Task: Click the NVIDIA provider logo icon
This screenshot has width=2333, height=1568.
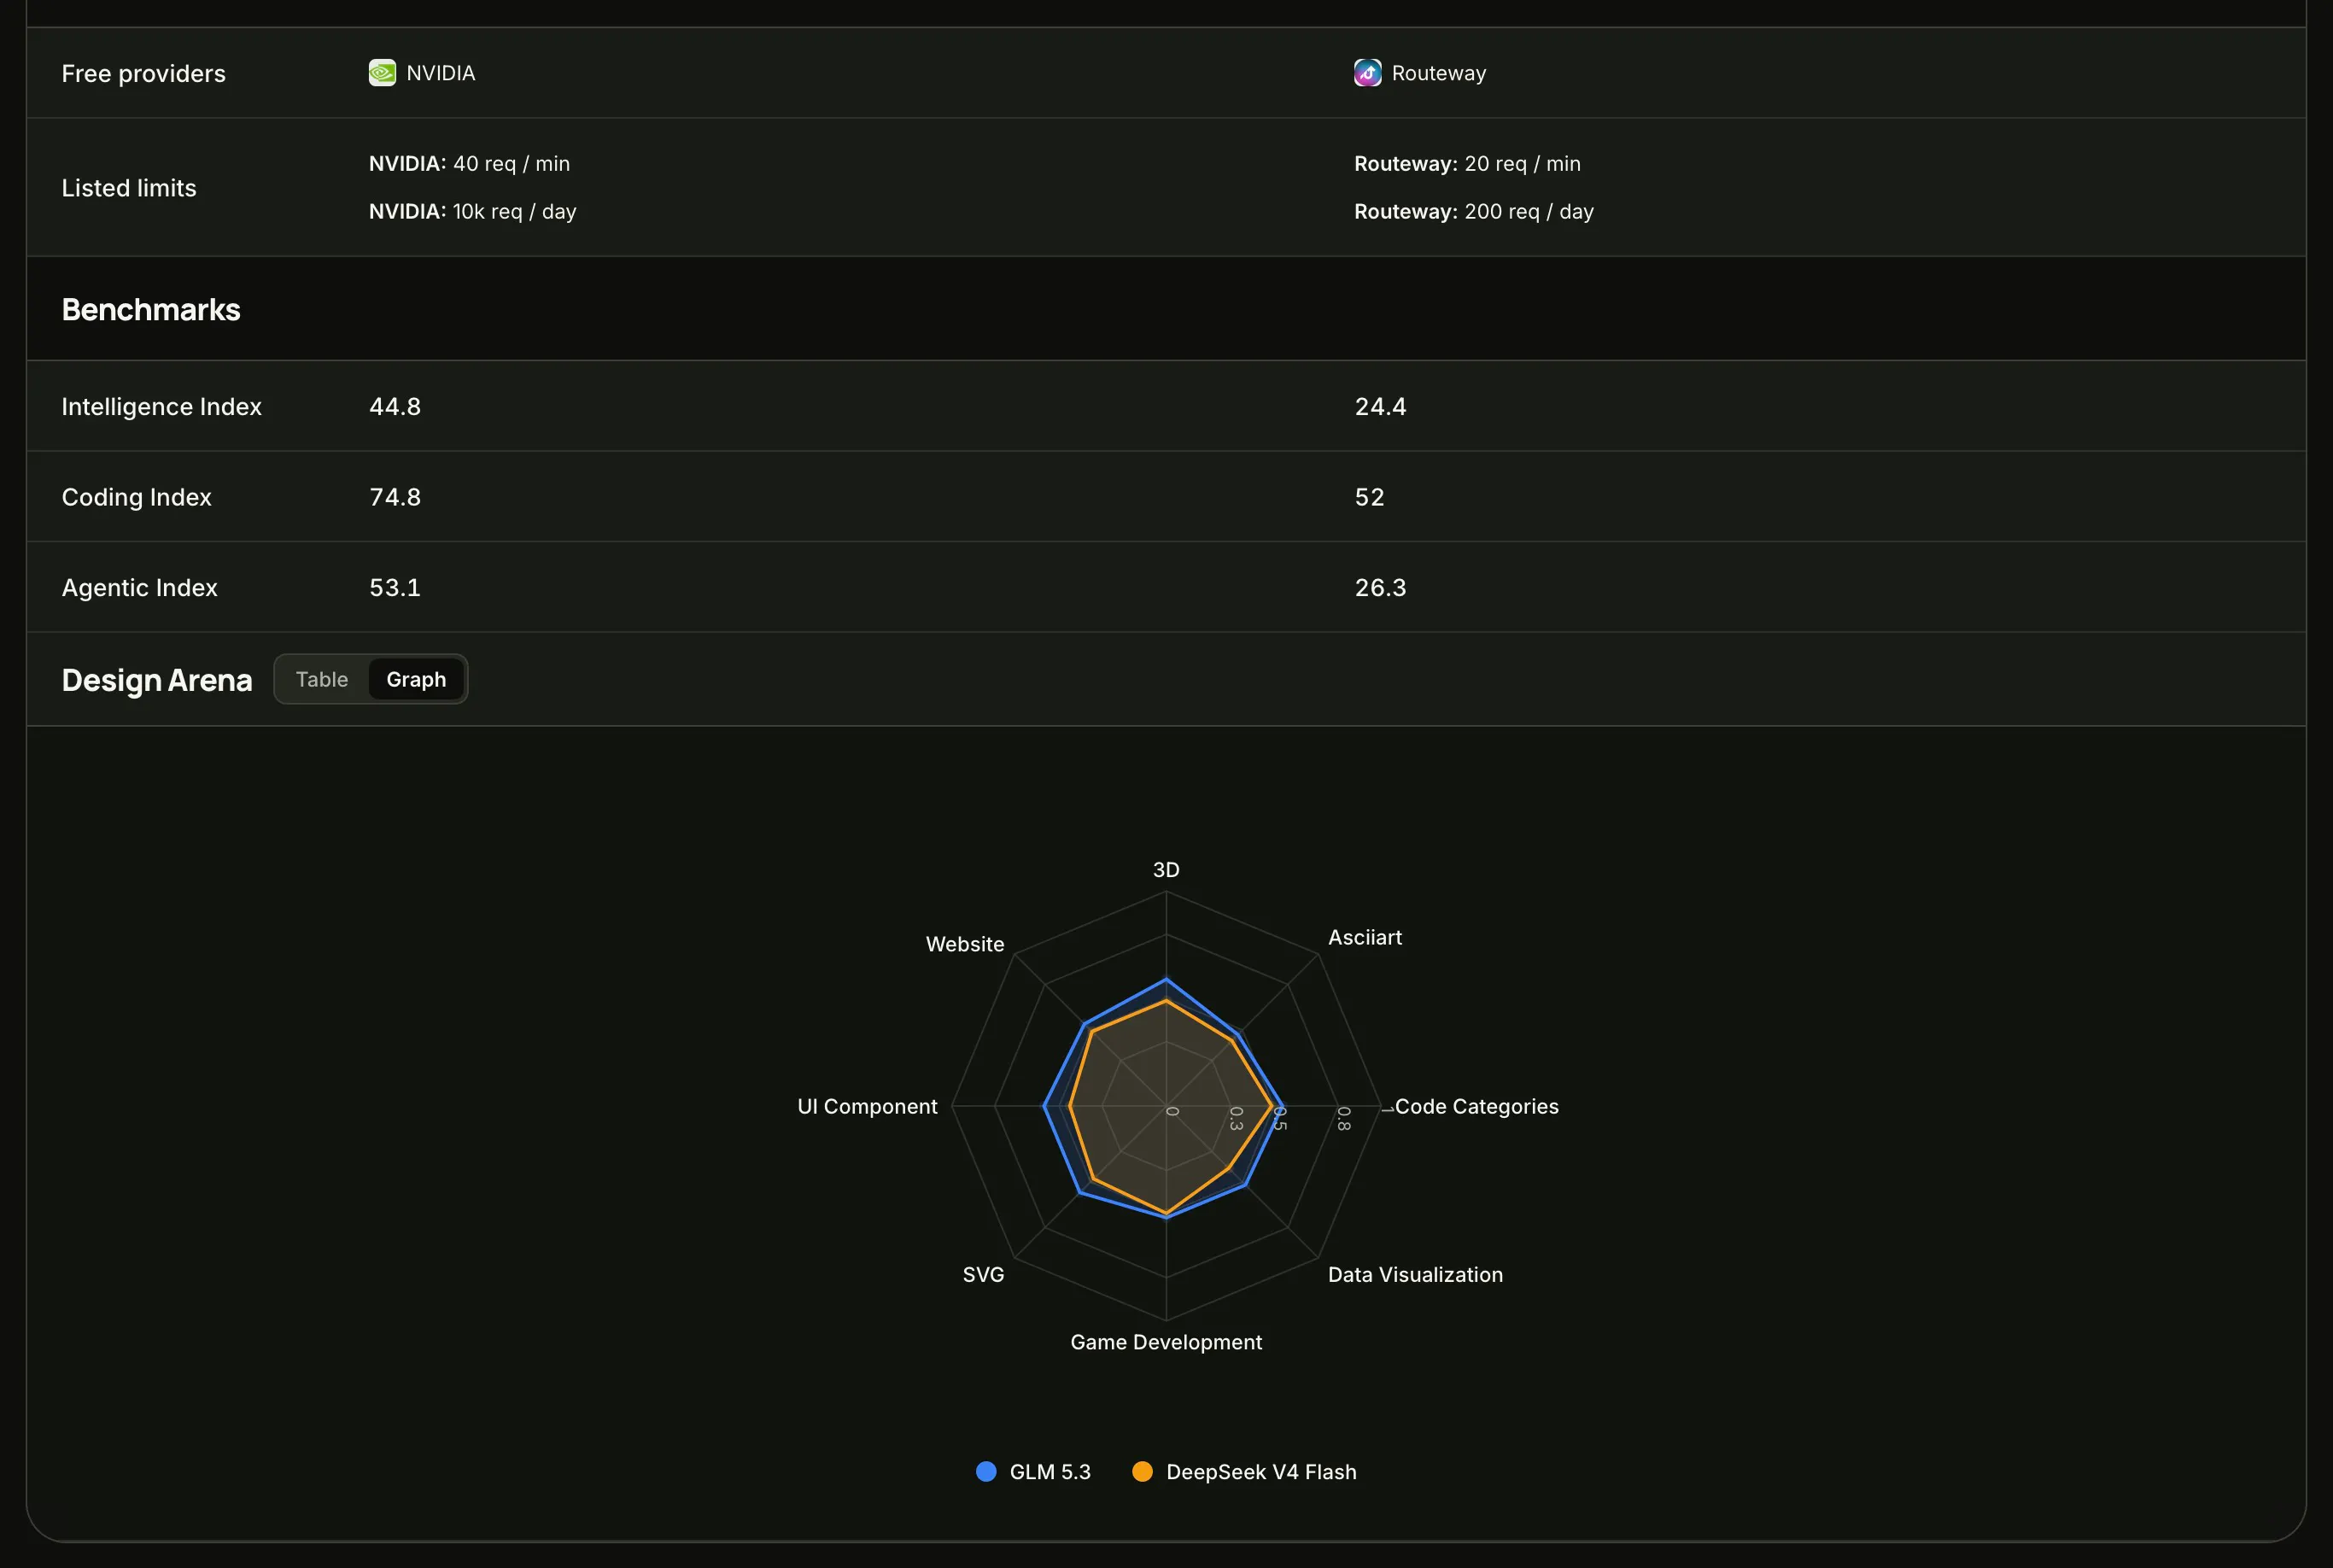Action: [x=382, y=73]
